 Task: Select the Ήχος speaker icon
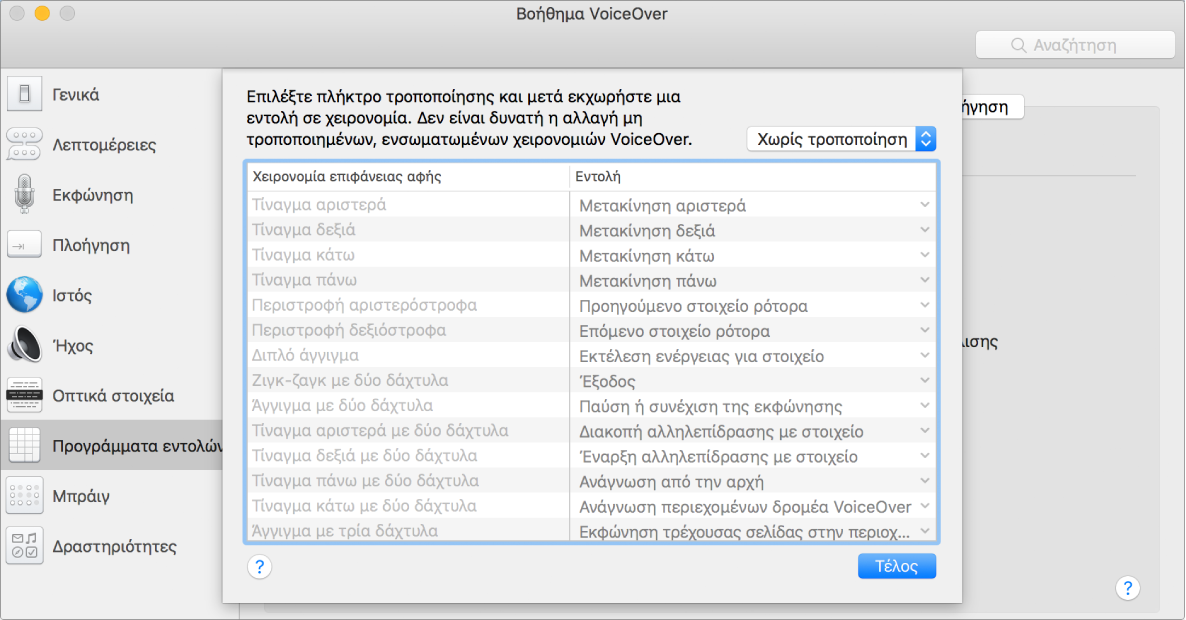tap(24, 346)
